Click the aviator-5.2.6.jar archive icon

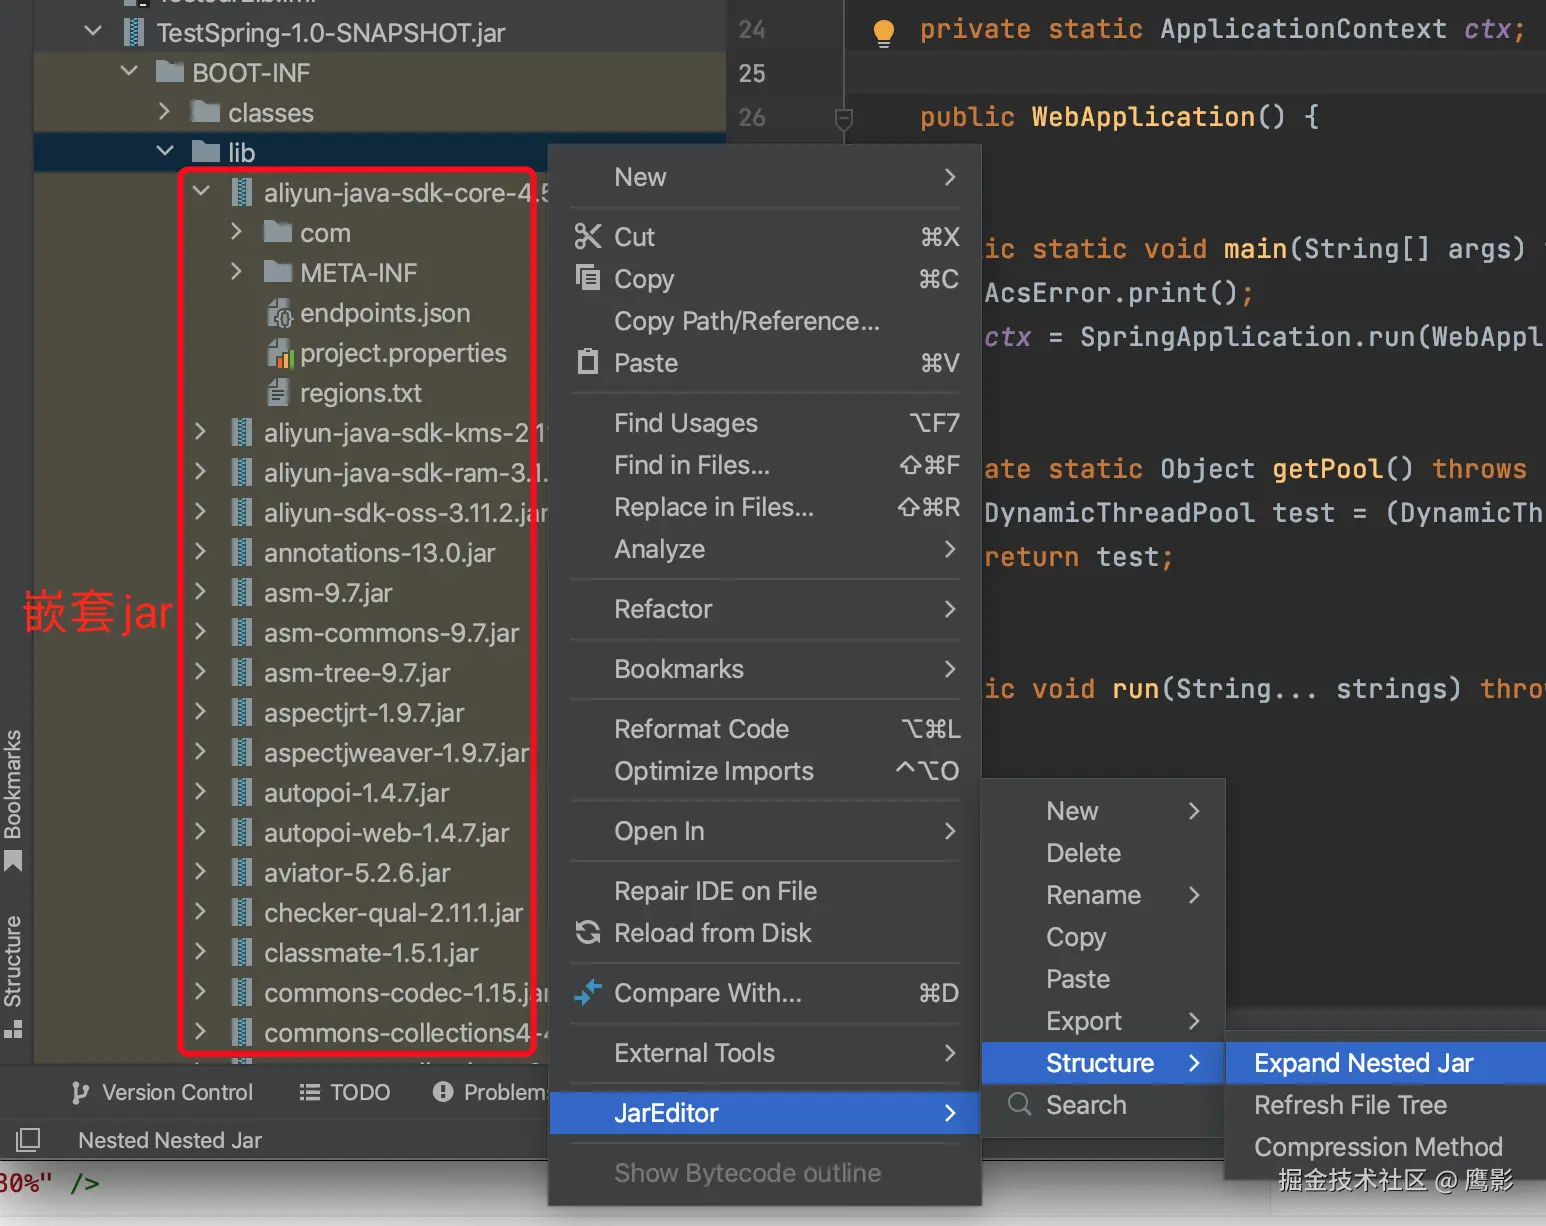click(x=241, y=873)
